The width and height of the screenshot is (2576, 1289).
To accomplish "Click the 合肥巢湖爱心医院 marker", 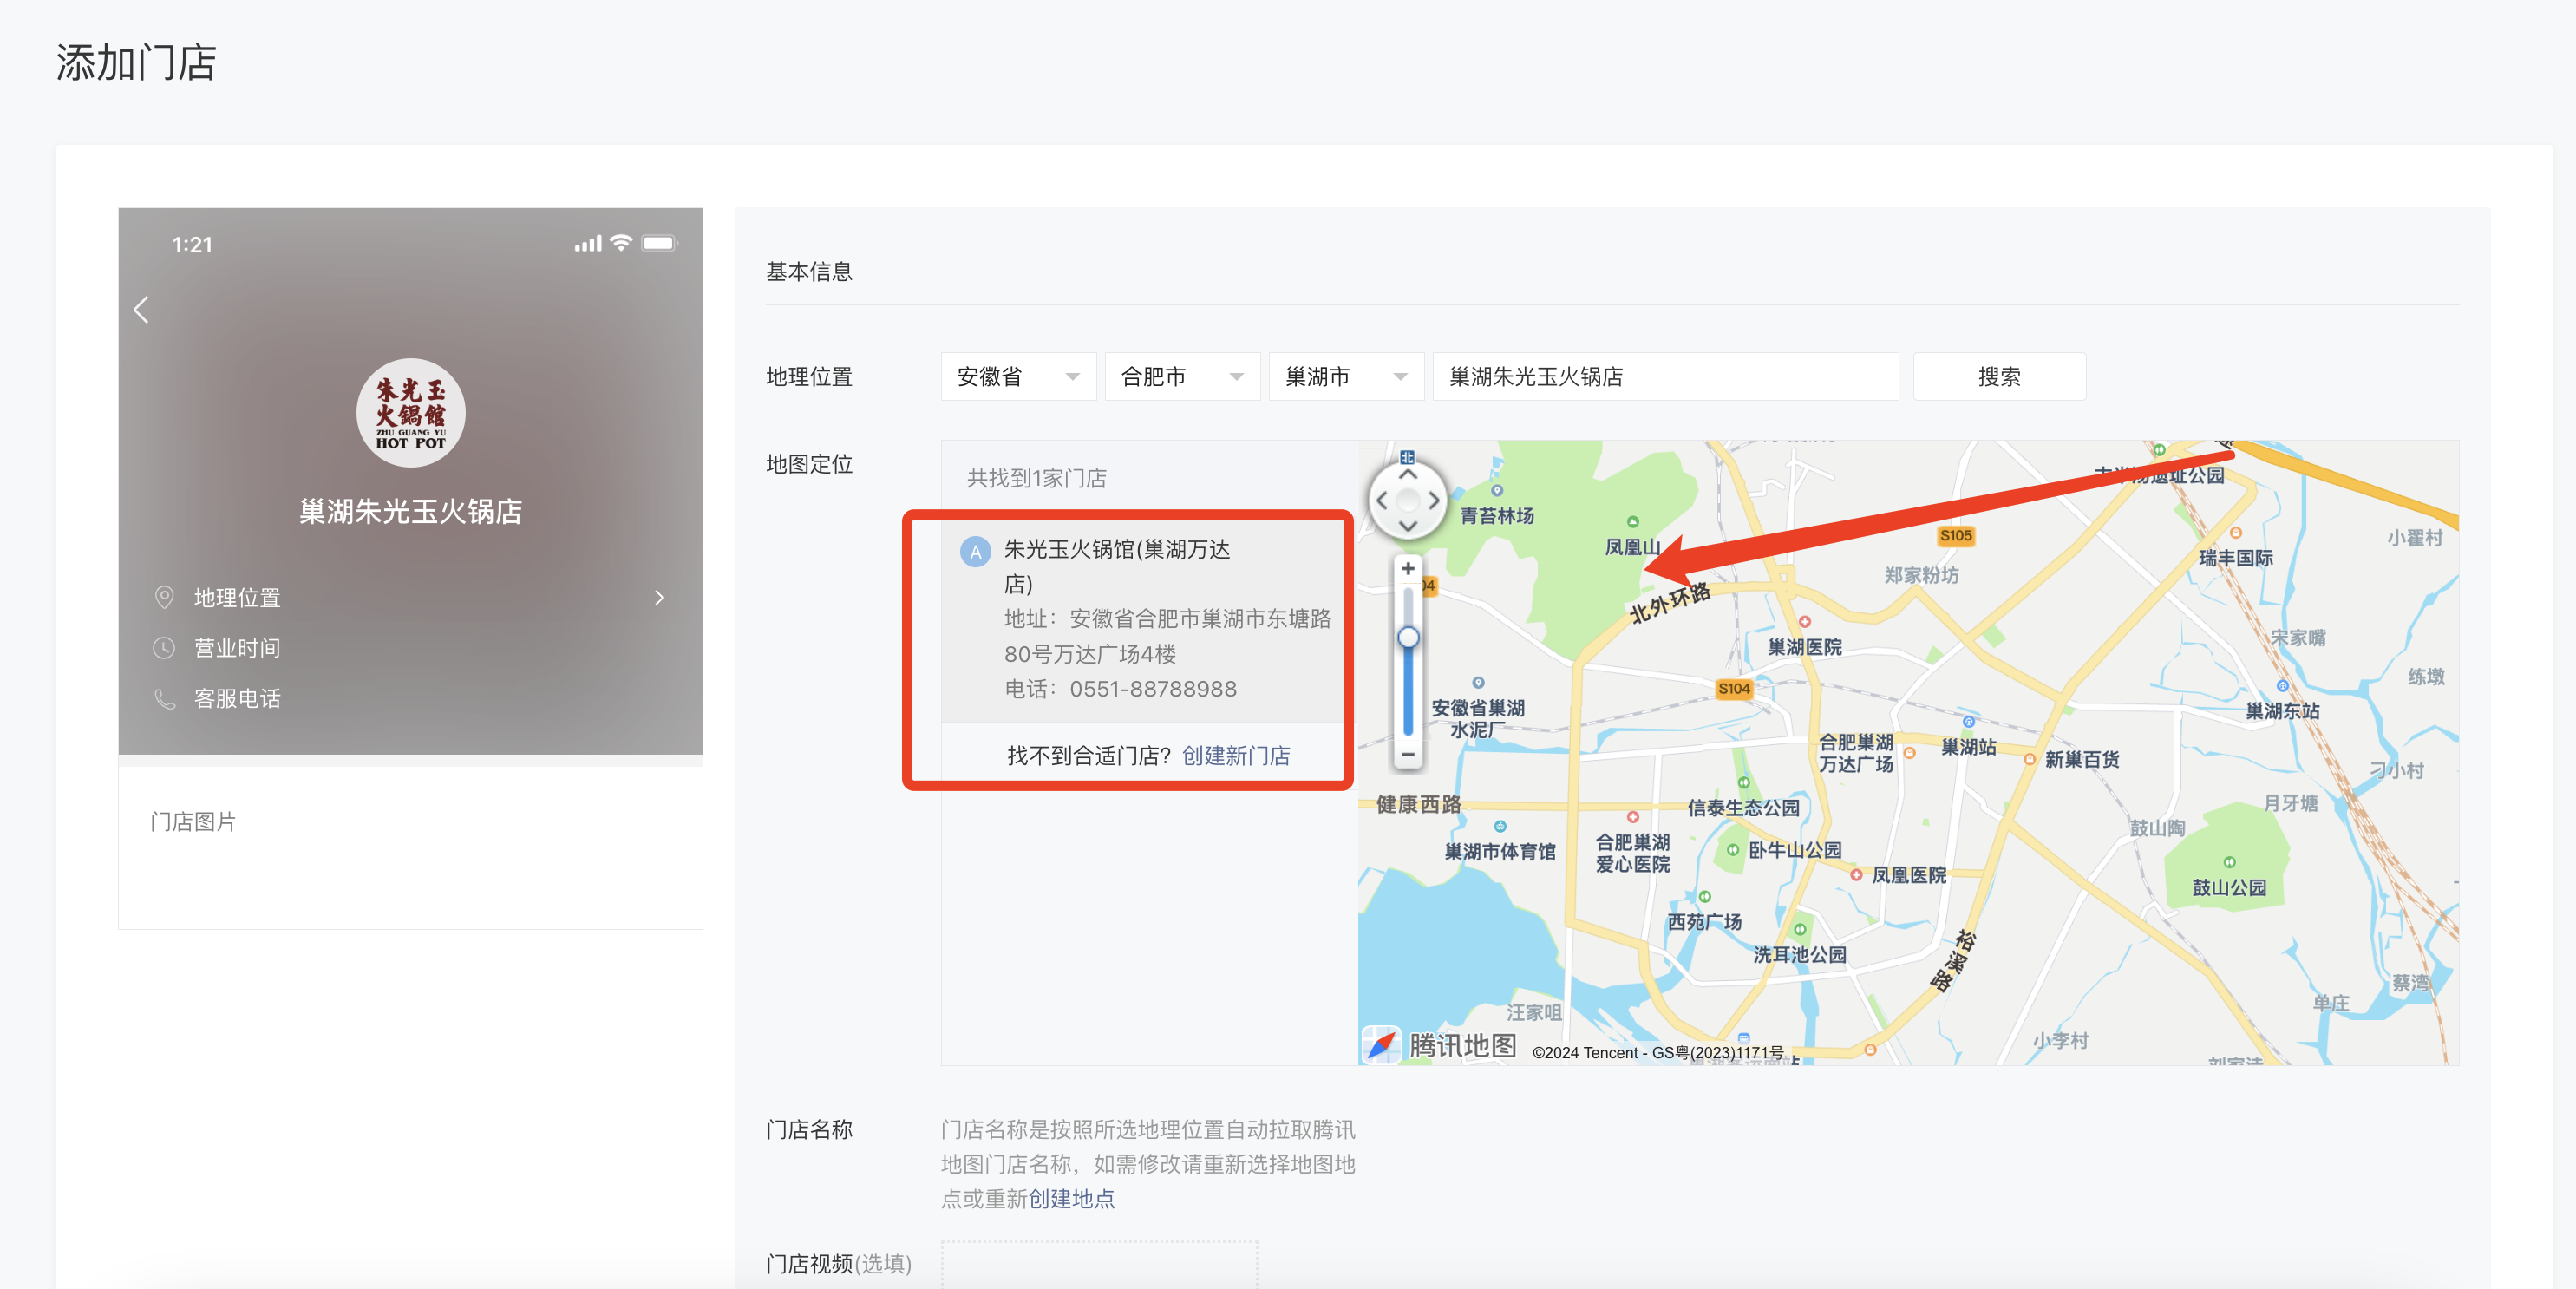I will click(1633, 817).
